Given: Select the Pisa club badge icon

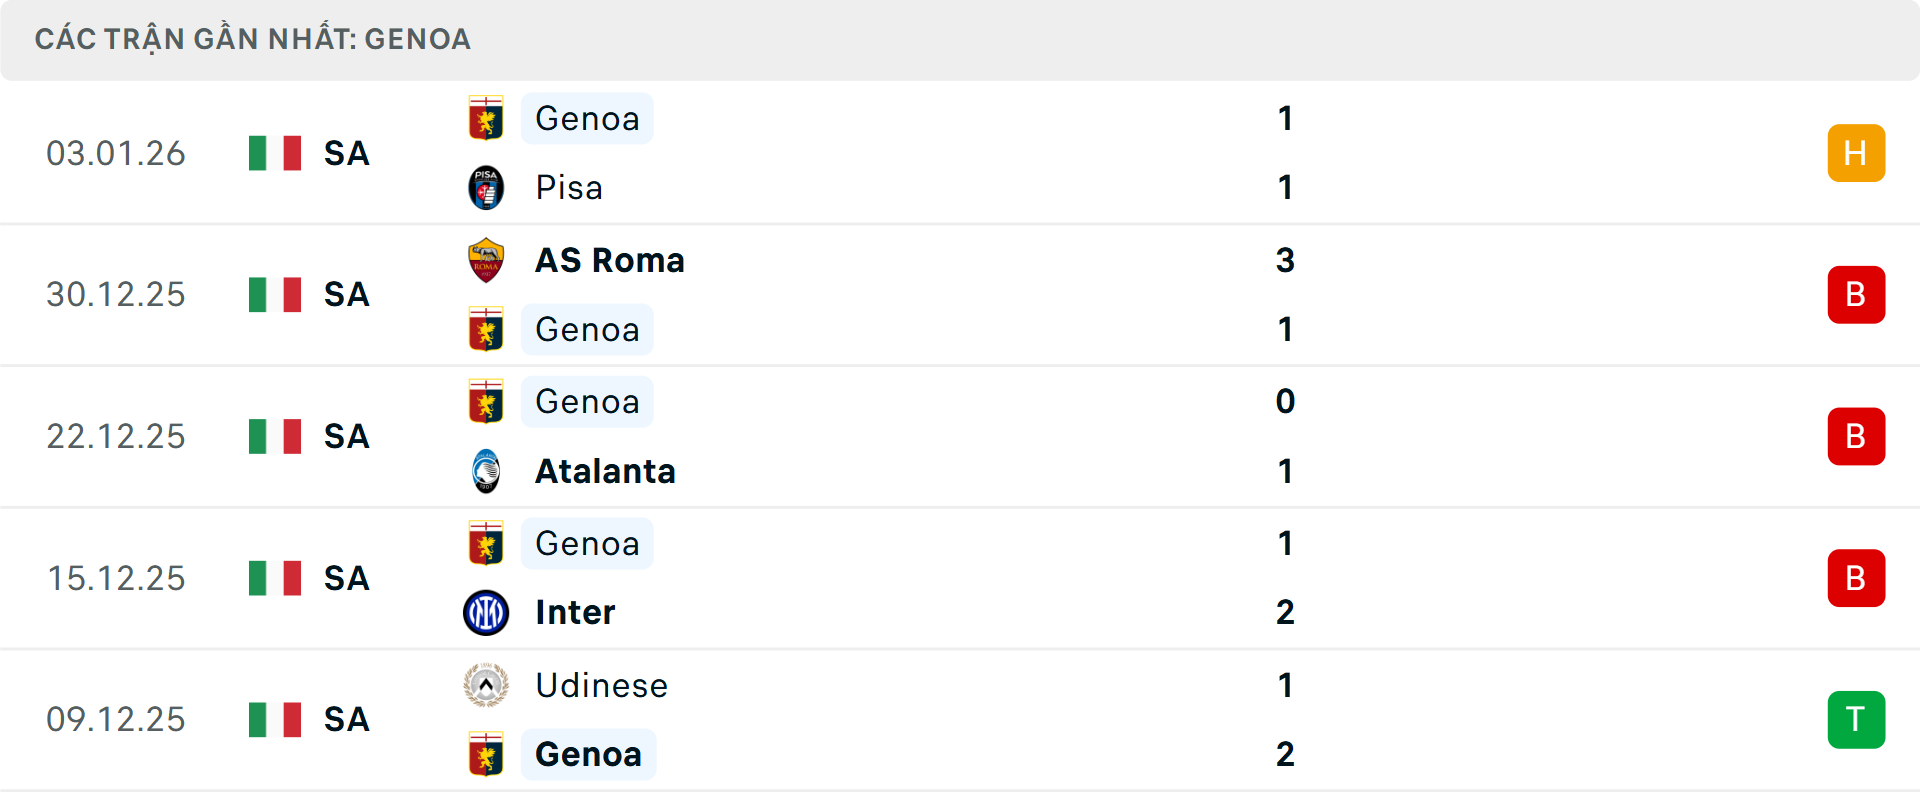Looking at the screenshot, I should [487, 187].
